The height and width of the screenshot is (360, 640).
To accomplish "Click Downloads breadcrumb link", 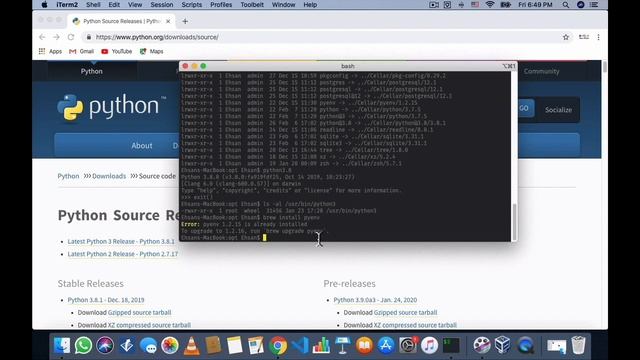I will (109, 176).
